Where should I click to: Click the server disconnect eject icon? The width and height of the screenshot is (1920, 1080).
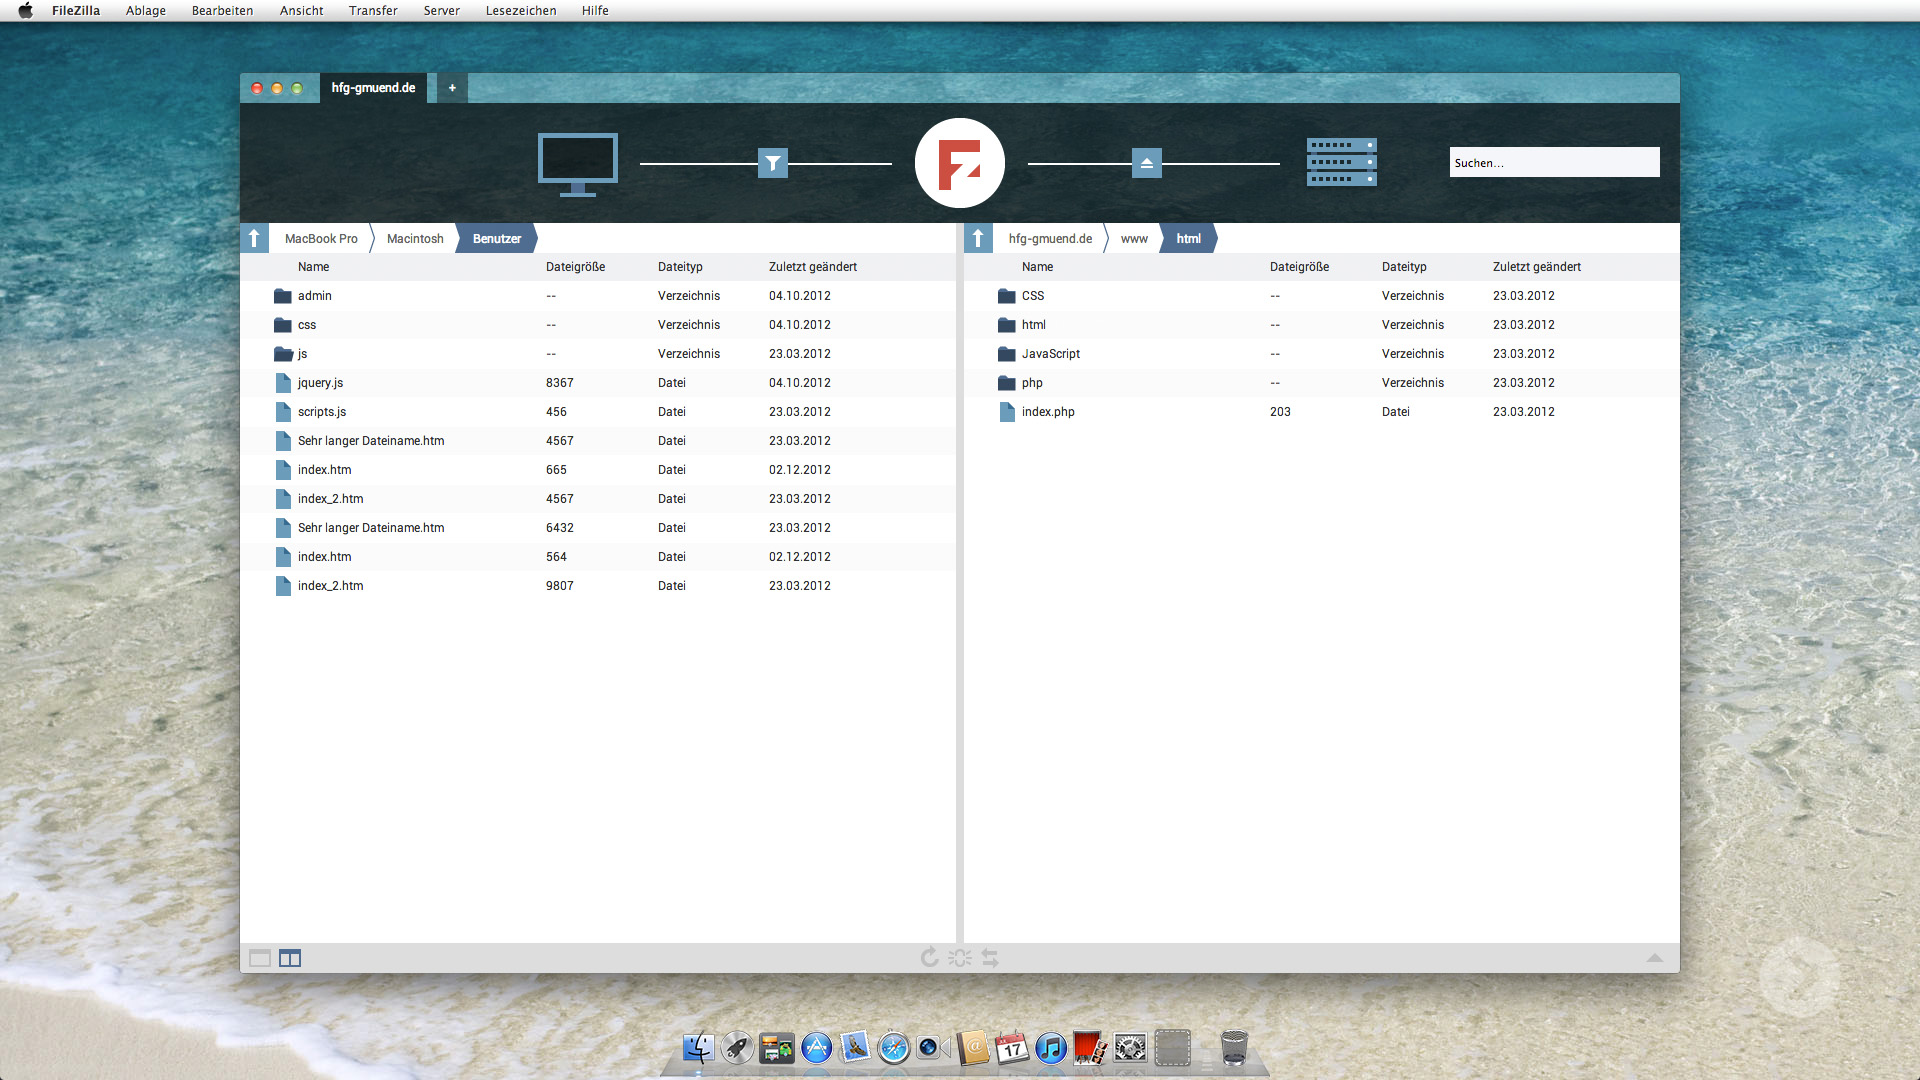pyautogui.click(x=1146, y=162)
